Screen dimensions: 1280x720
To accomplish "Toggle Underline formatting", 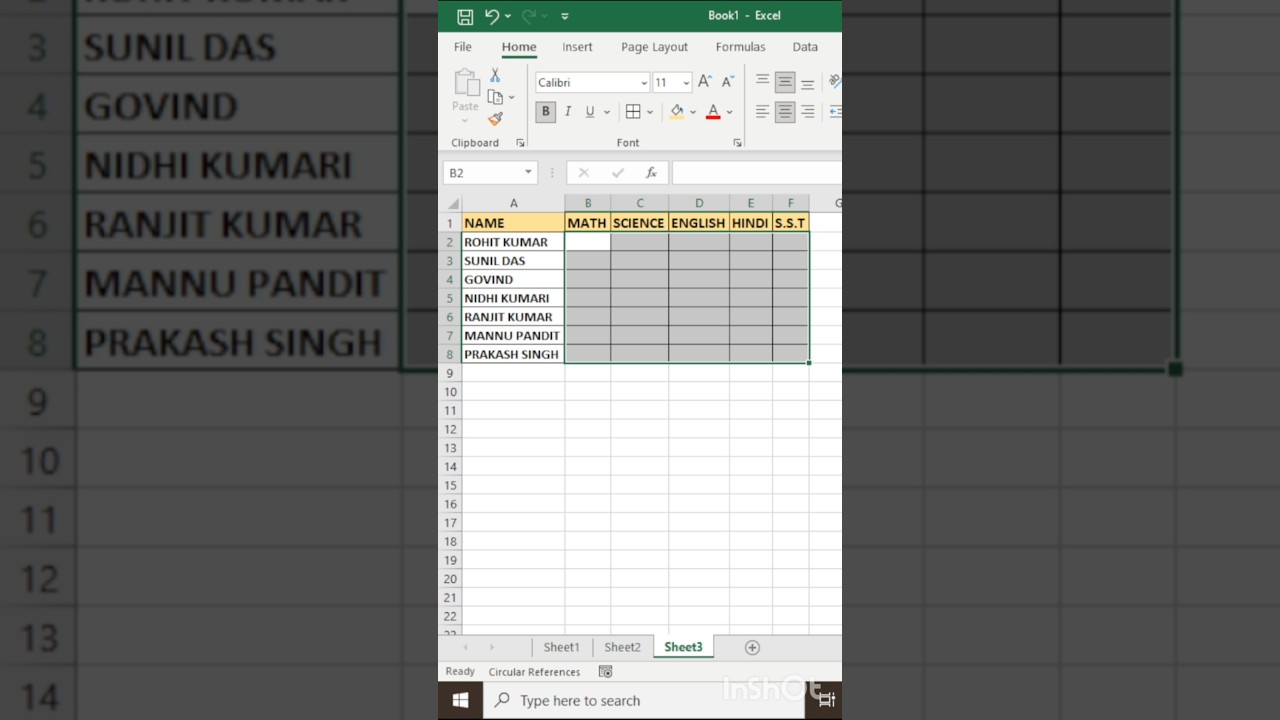I will 590,112.
